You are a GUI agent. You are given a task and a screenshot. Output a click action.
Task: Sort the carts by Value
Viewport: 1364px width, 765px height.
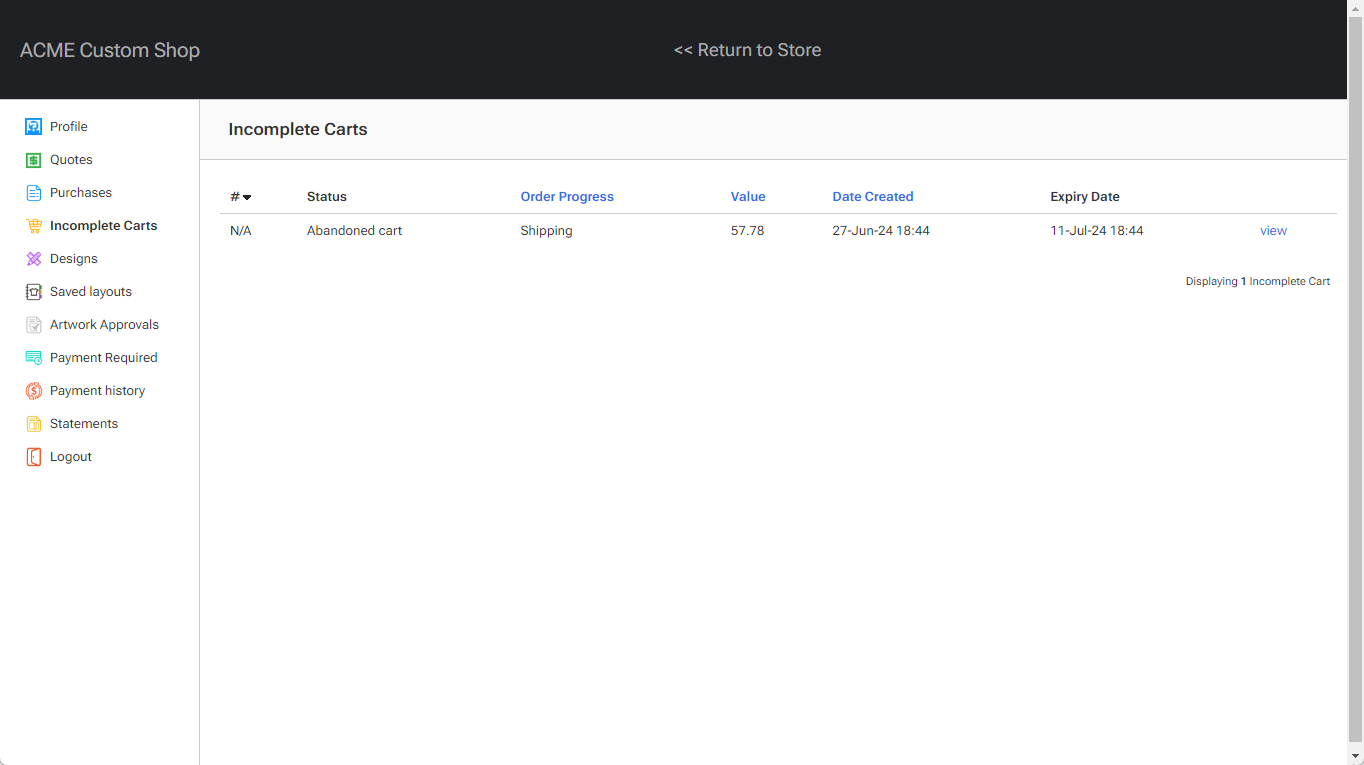coord(748,196)
